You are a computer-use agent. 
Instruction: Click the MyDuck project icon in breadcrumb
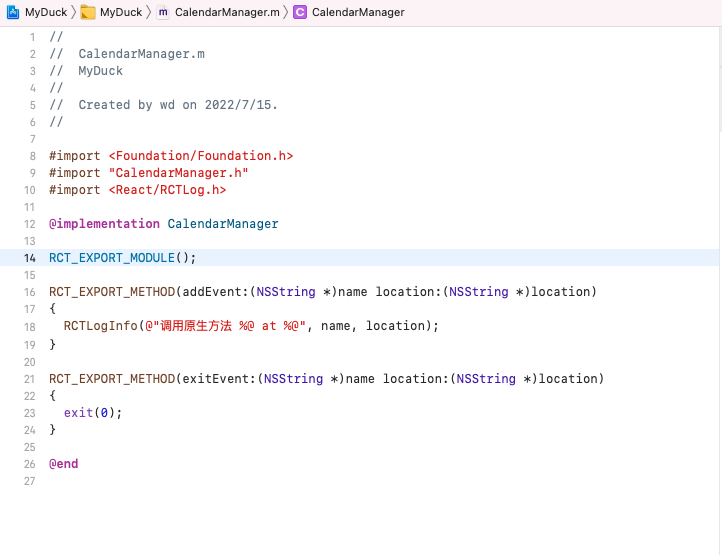pyautogui.click(x=13, y=12)
